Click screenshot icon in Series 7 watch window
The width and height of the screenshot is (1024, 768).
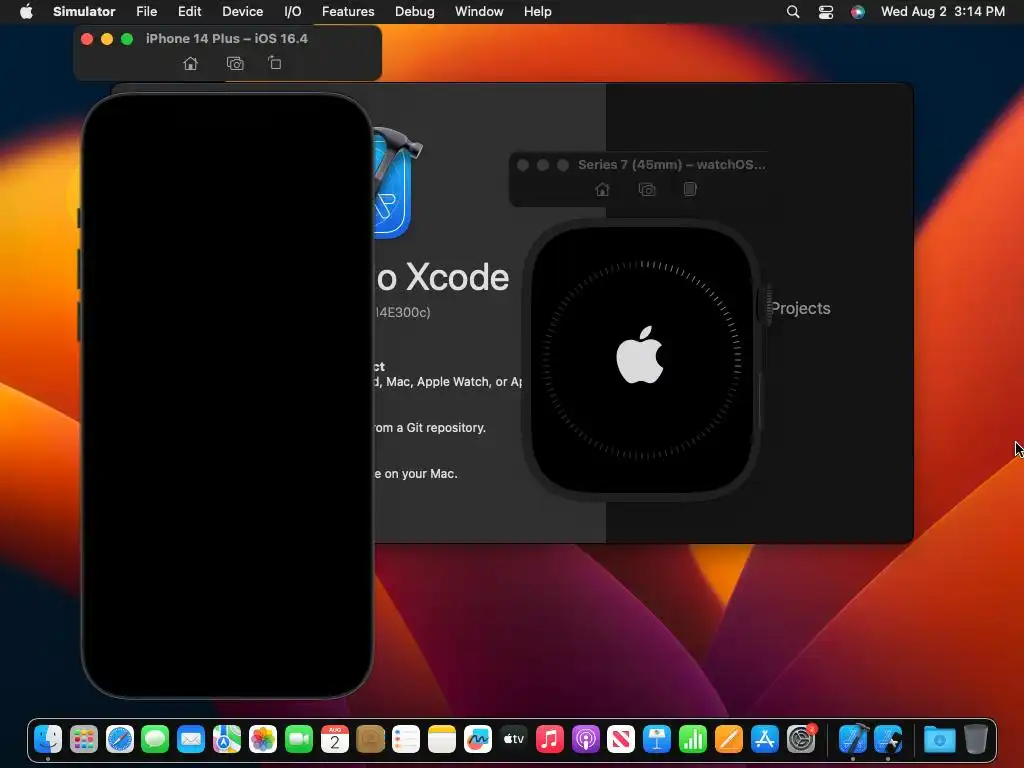(x=647, y=189)
